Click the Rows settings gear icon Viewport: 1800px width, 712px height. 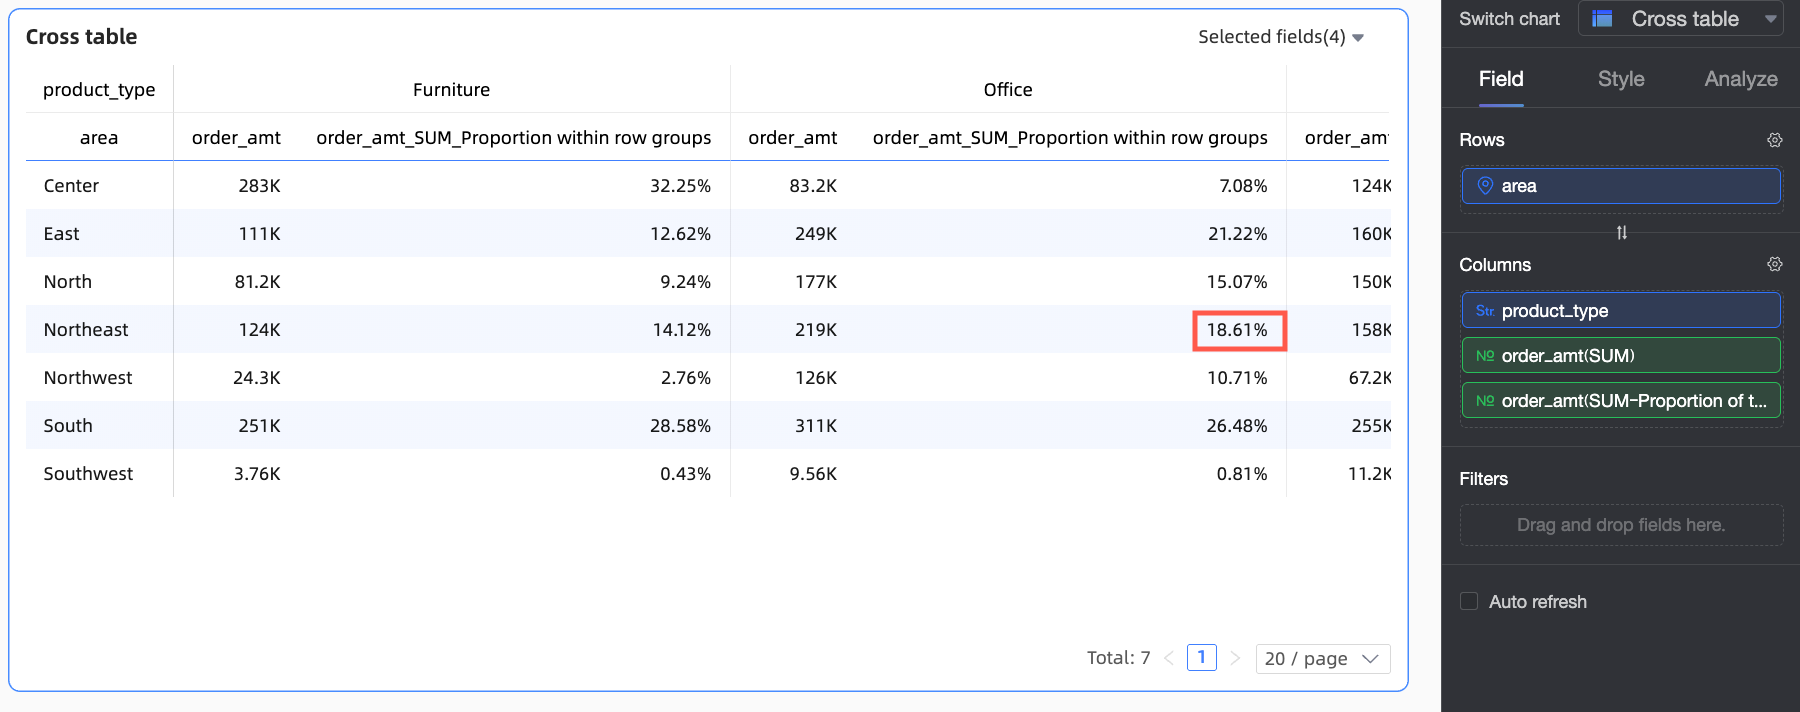[1775, 140]
